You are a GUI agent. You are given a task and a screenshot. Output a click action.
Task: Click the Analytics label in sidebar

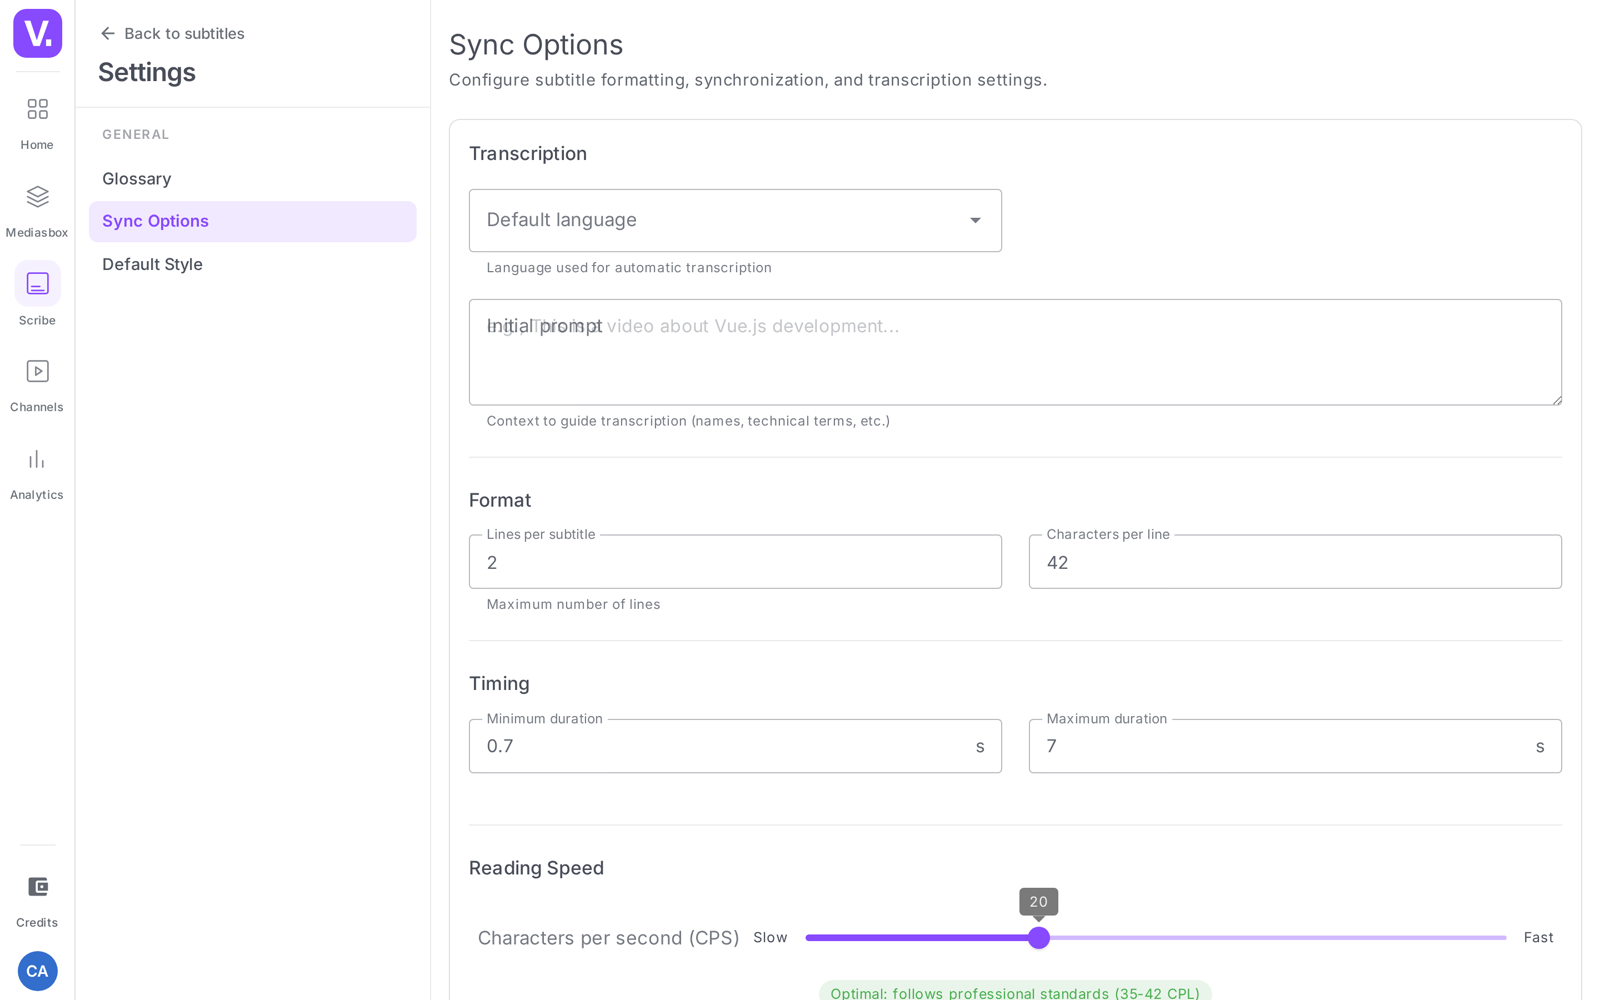(x=37, y=495)
